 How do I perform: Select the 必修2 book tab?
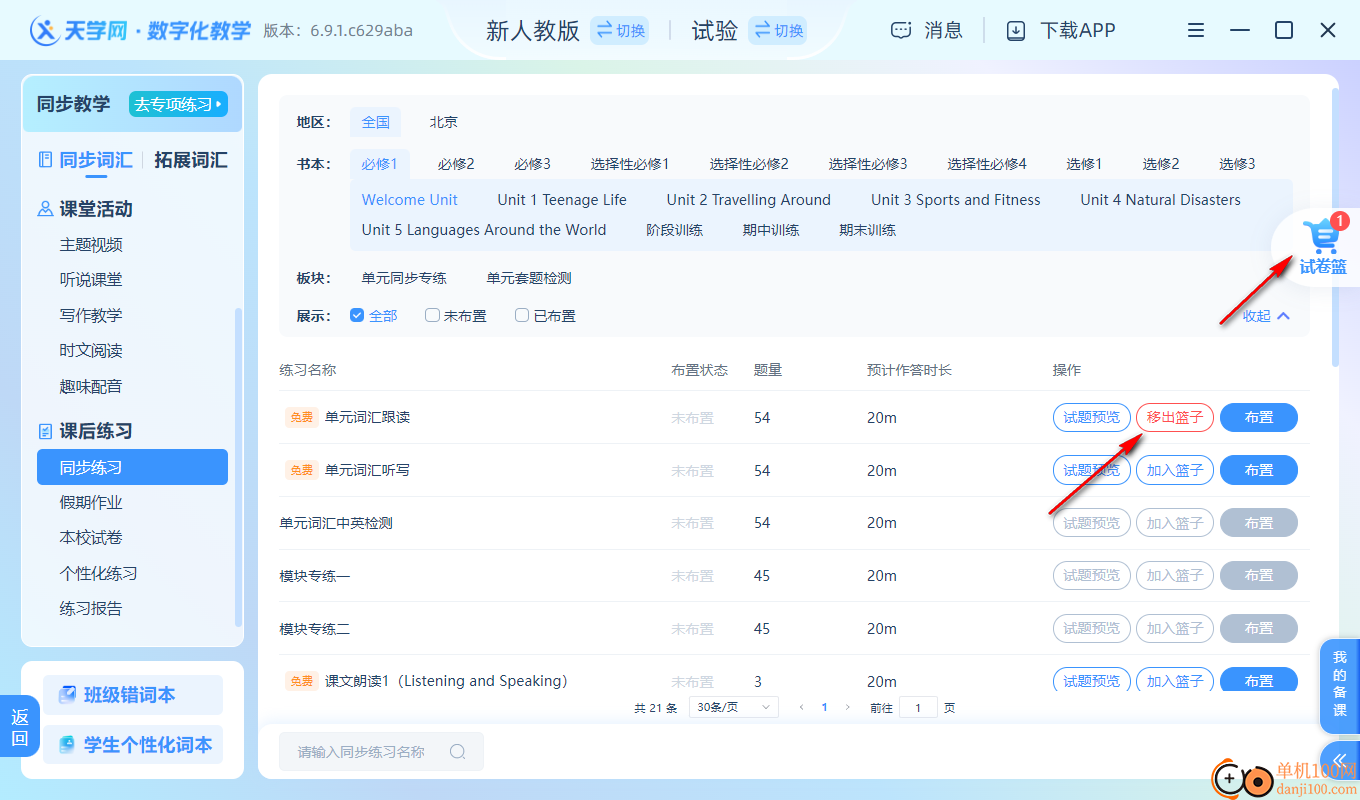tap(456, 164)
